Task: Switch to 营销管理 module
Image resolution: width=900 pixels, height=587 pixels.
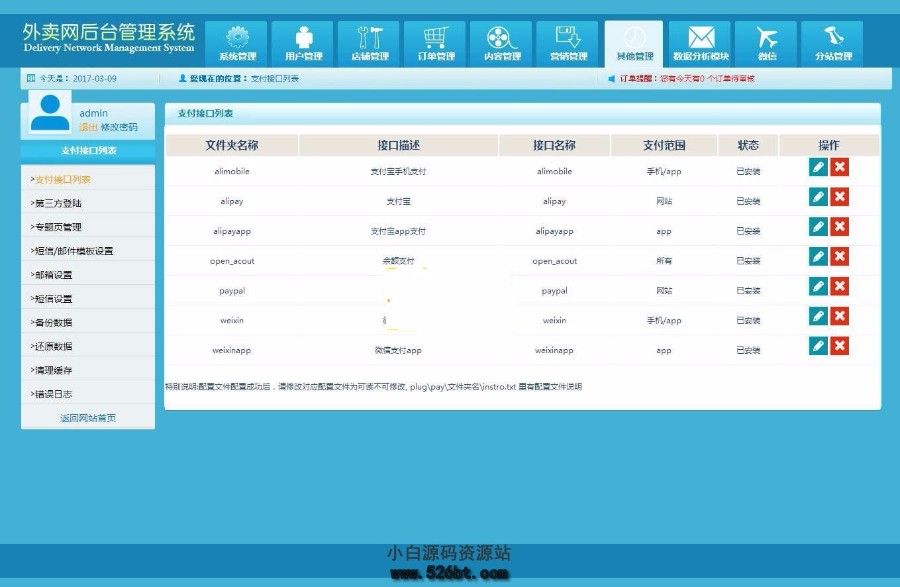Action: (x=567, y=42)
